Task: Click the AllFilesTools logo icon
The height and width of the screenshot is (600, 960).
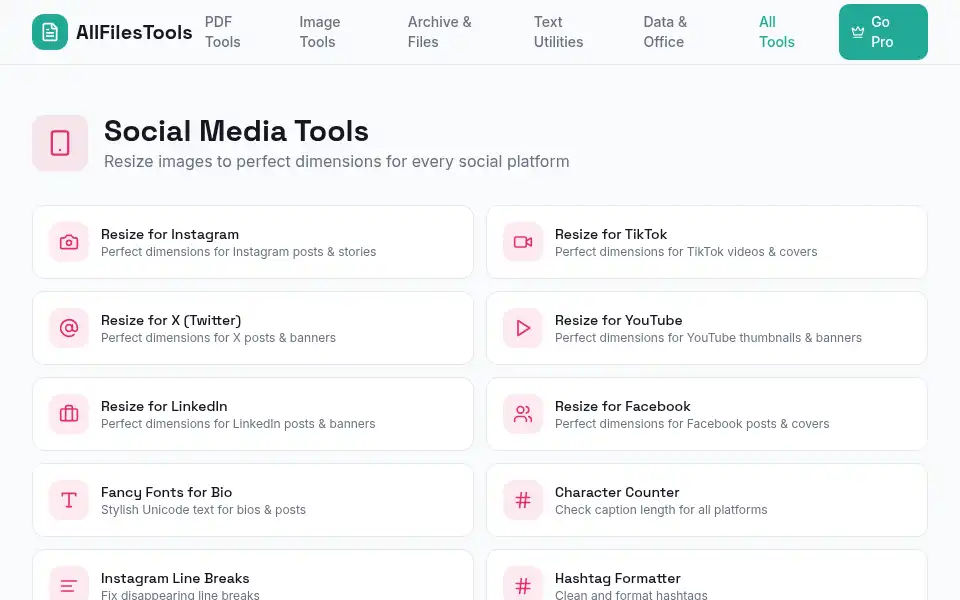Action: 50,32
